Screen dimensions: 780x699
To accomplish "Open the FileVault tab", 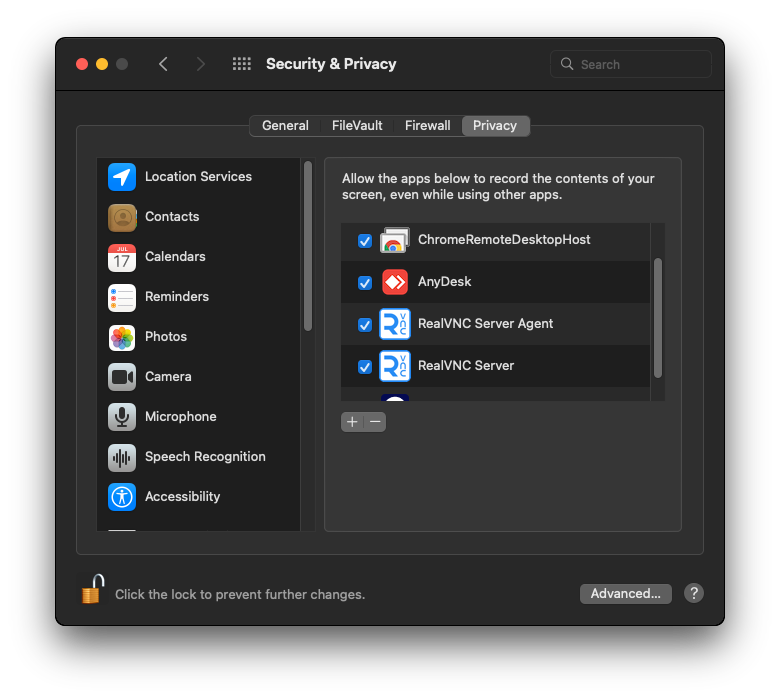I will click(x=357, y=126).
